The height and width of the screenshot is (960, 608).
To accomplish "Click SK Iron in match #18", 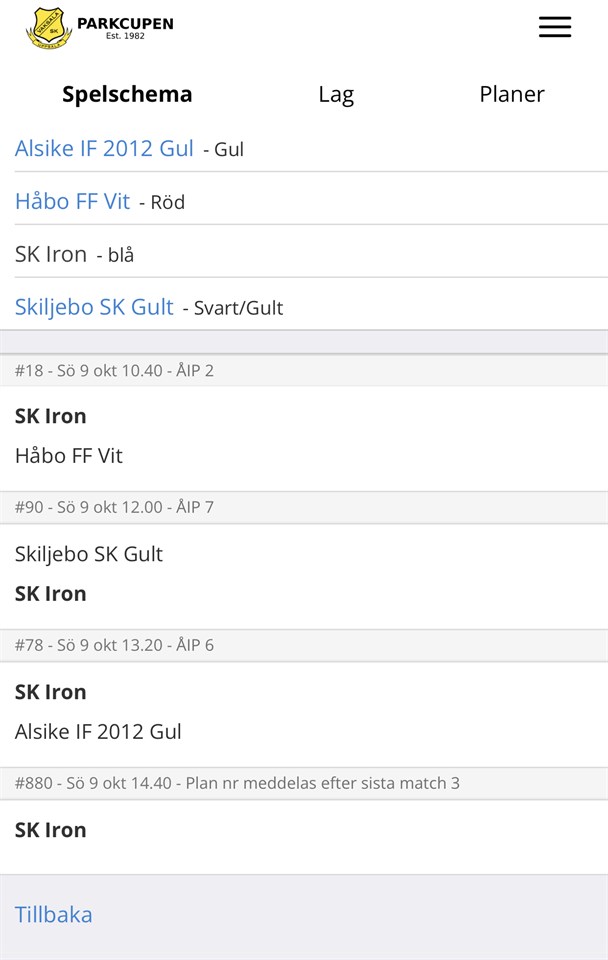I will click(x=51, y=416).
